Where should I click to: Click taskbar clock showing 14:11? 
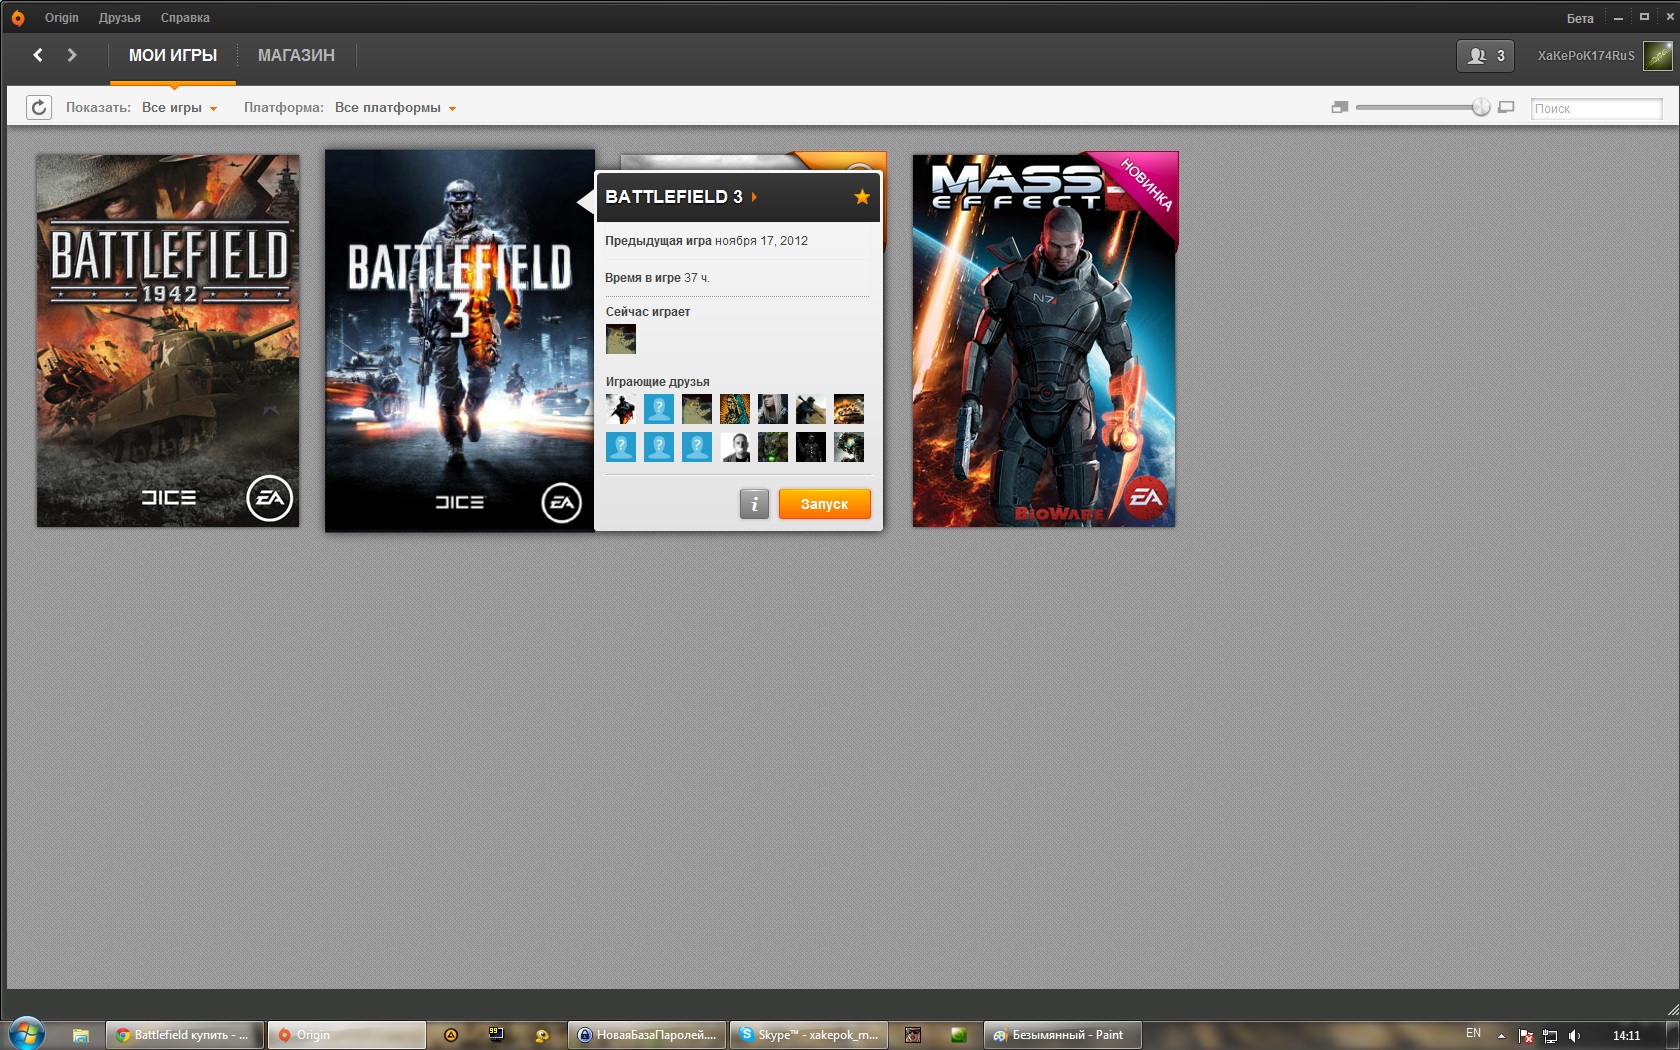(x=1626, y=1036)
